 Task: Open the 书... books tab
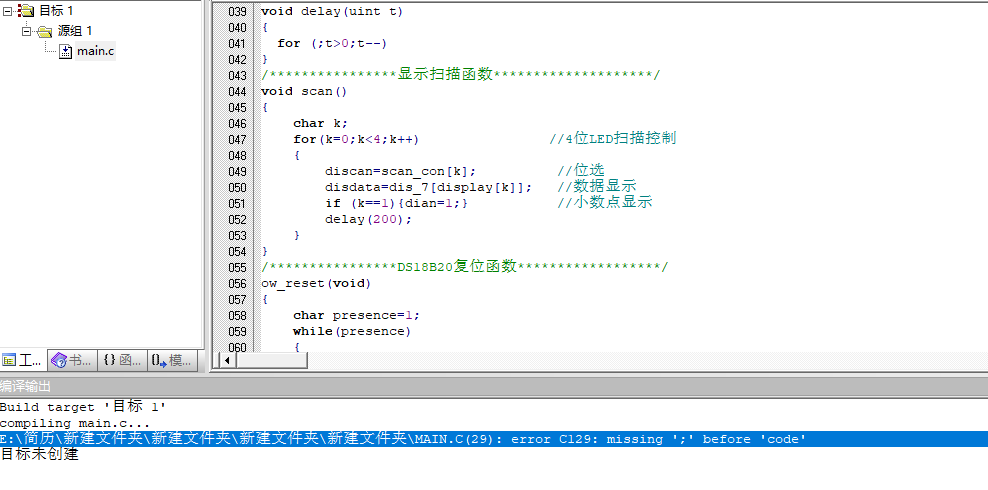click(72, 360)
